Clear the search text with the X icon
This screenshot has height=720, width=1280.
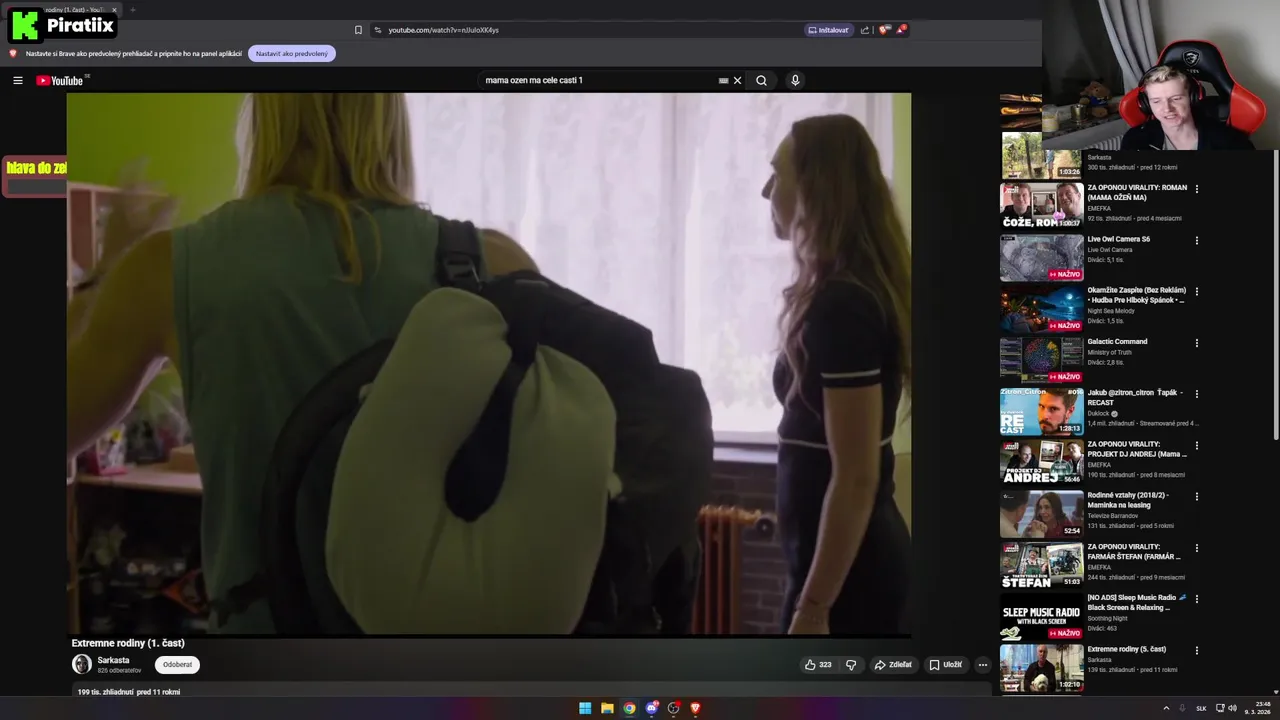737,80
